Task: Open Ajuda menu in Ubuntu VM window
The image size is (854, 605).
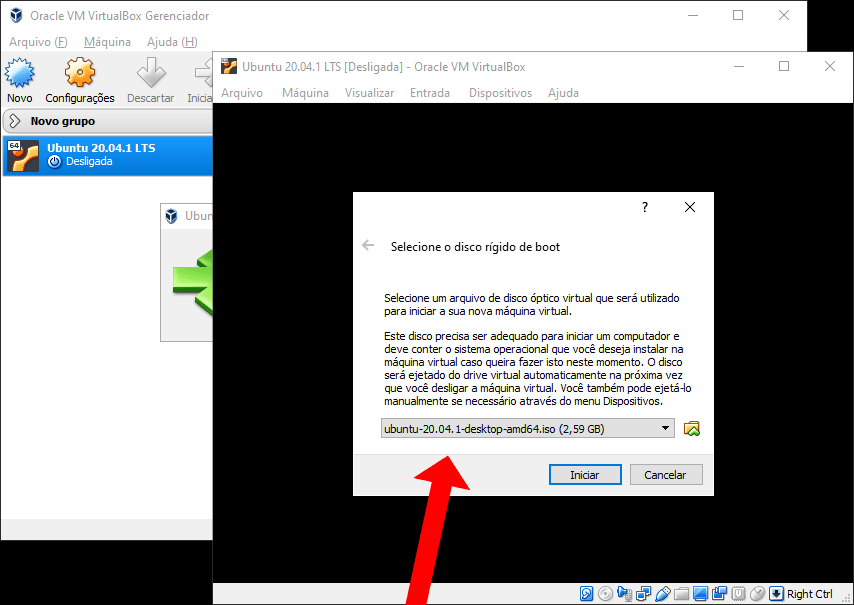Action: pos(563,93)
